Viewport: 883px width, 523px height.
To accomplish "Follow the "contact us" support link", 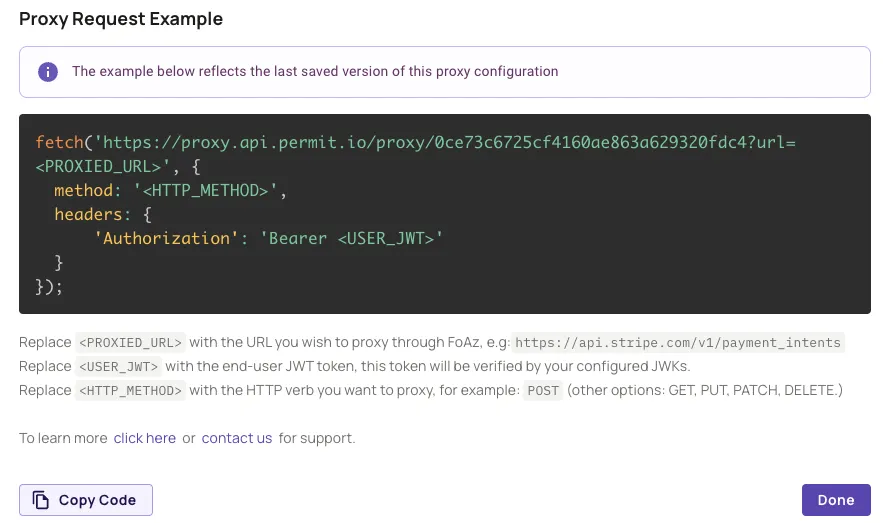I will 237,438.
